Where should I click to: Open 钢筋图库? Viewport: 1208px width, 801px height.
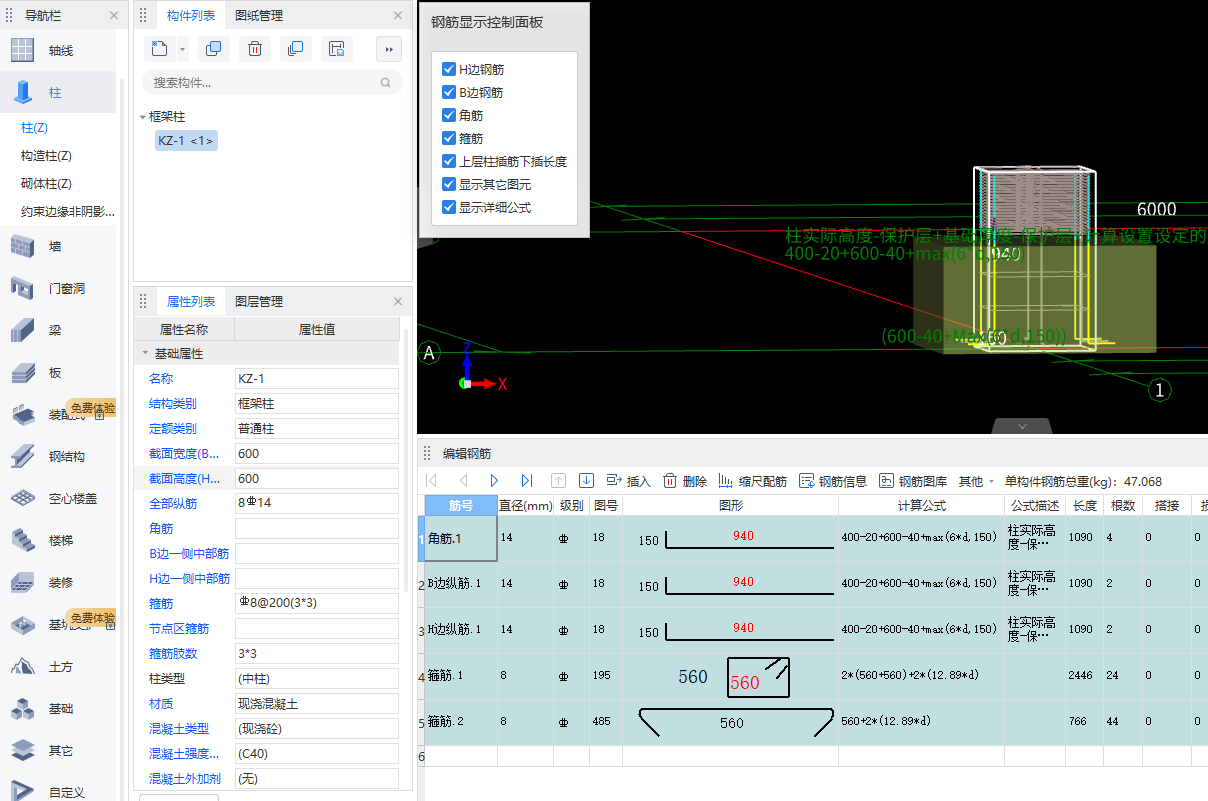(x=913, y=481)
